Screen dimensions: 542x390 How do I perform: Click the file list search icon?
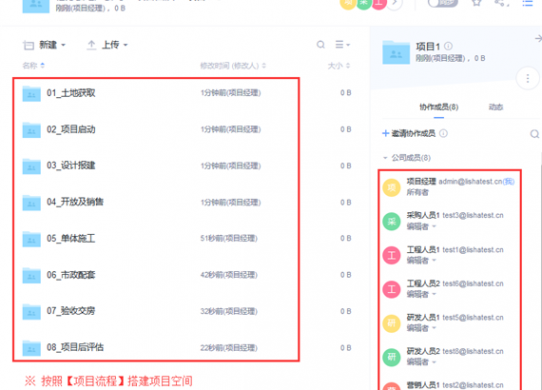point(321,45)
